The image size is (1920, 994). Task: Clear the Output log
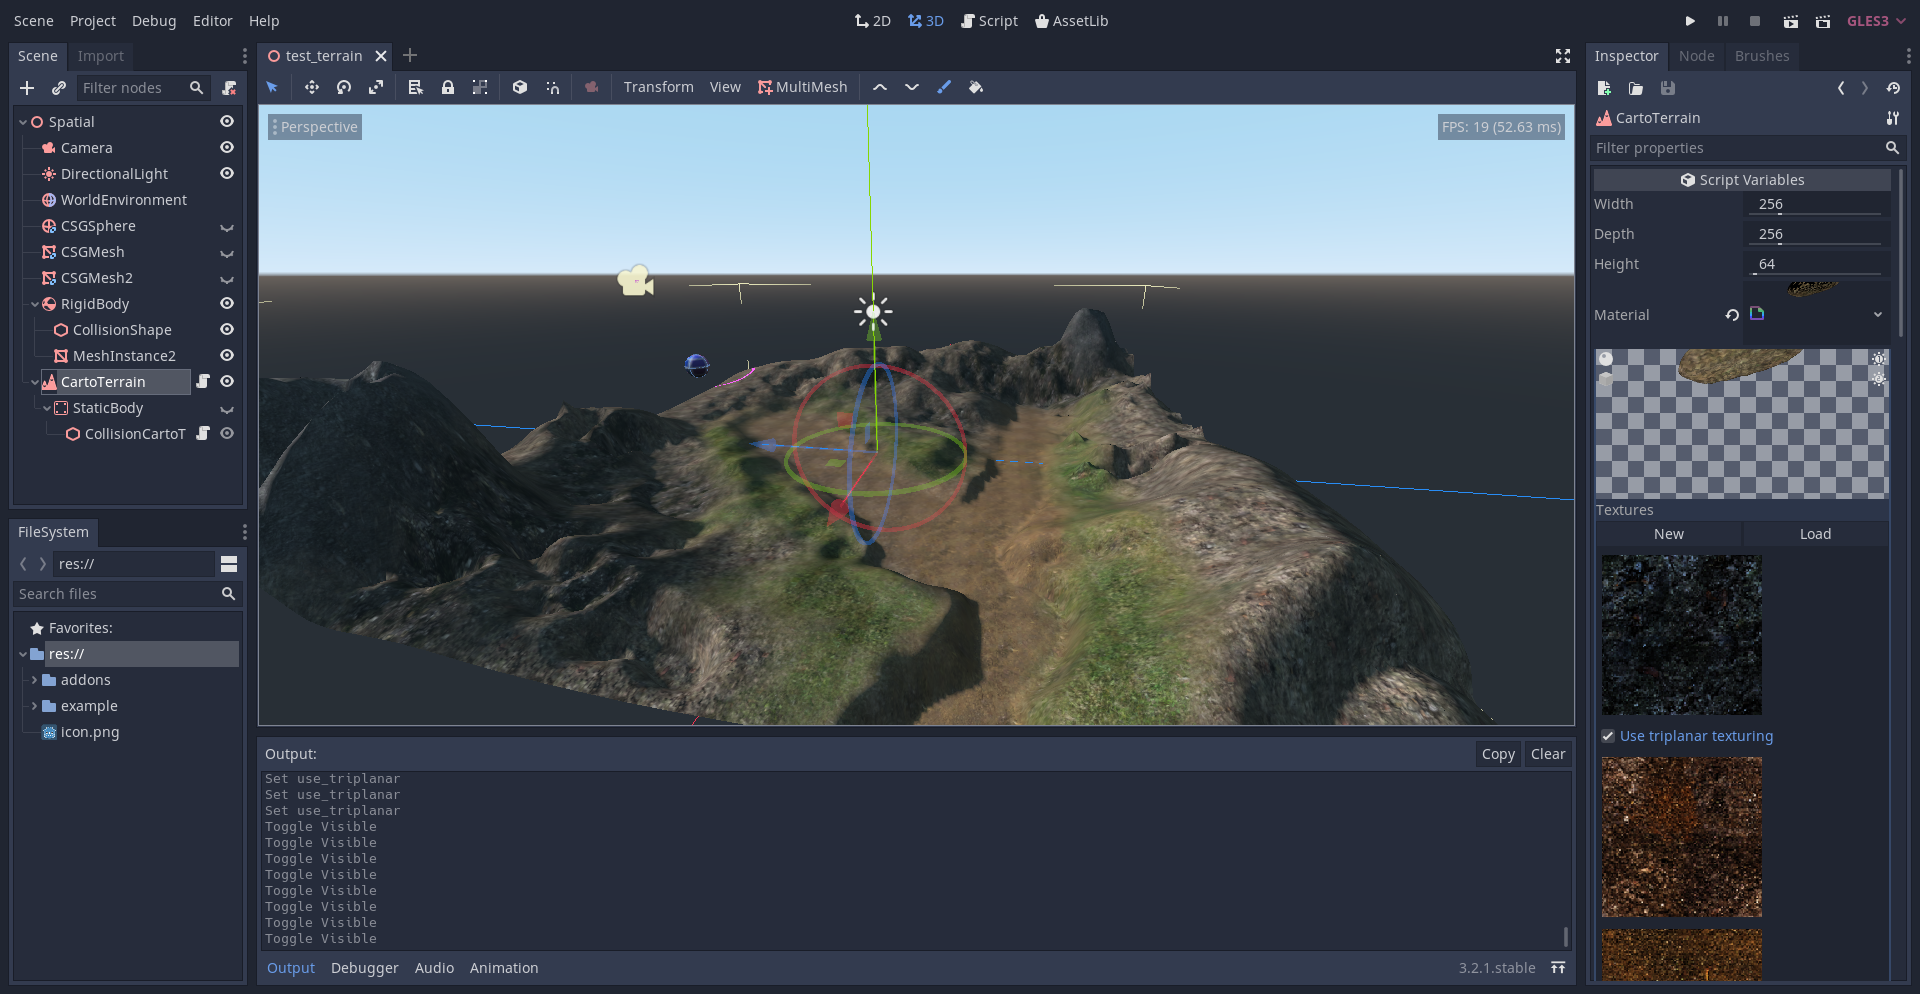[x=1548, y=754]
